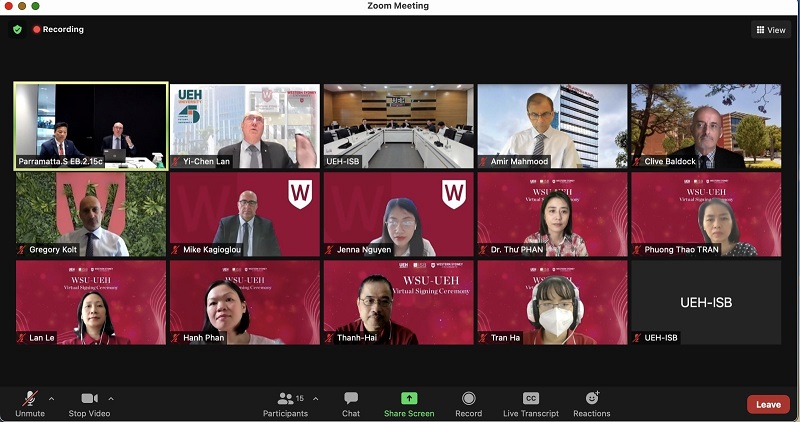This screenshot has height=422, width=800.
Task: Click Phuong Thao TRAN muted mic icon
Action: (x=637, y=250)
